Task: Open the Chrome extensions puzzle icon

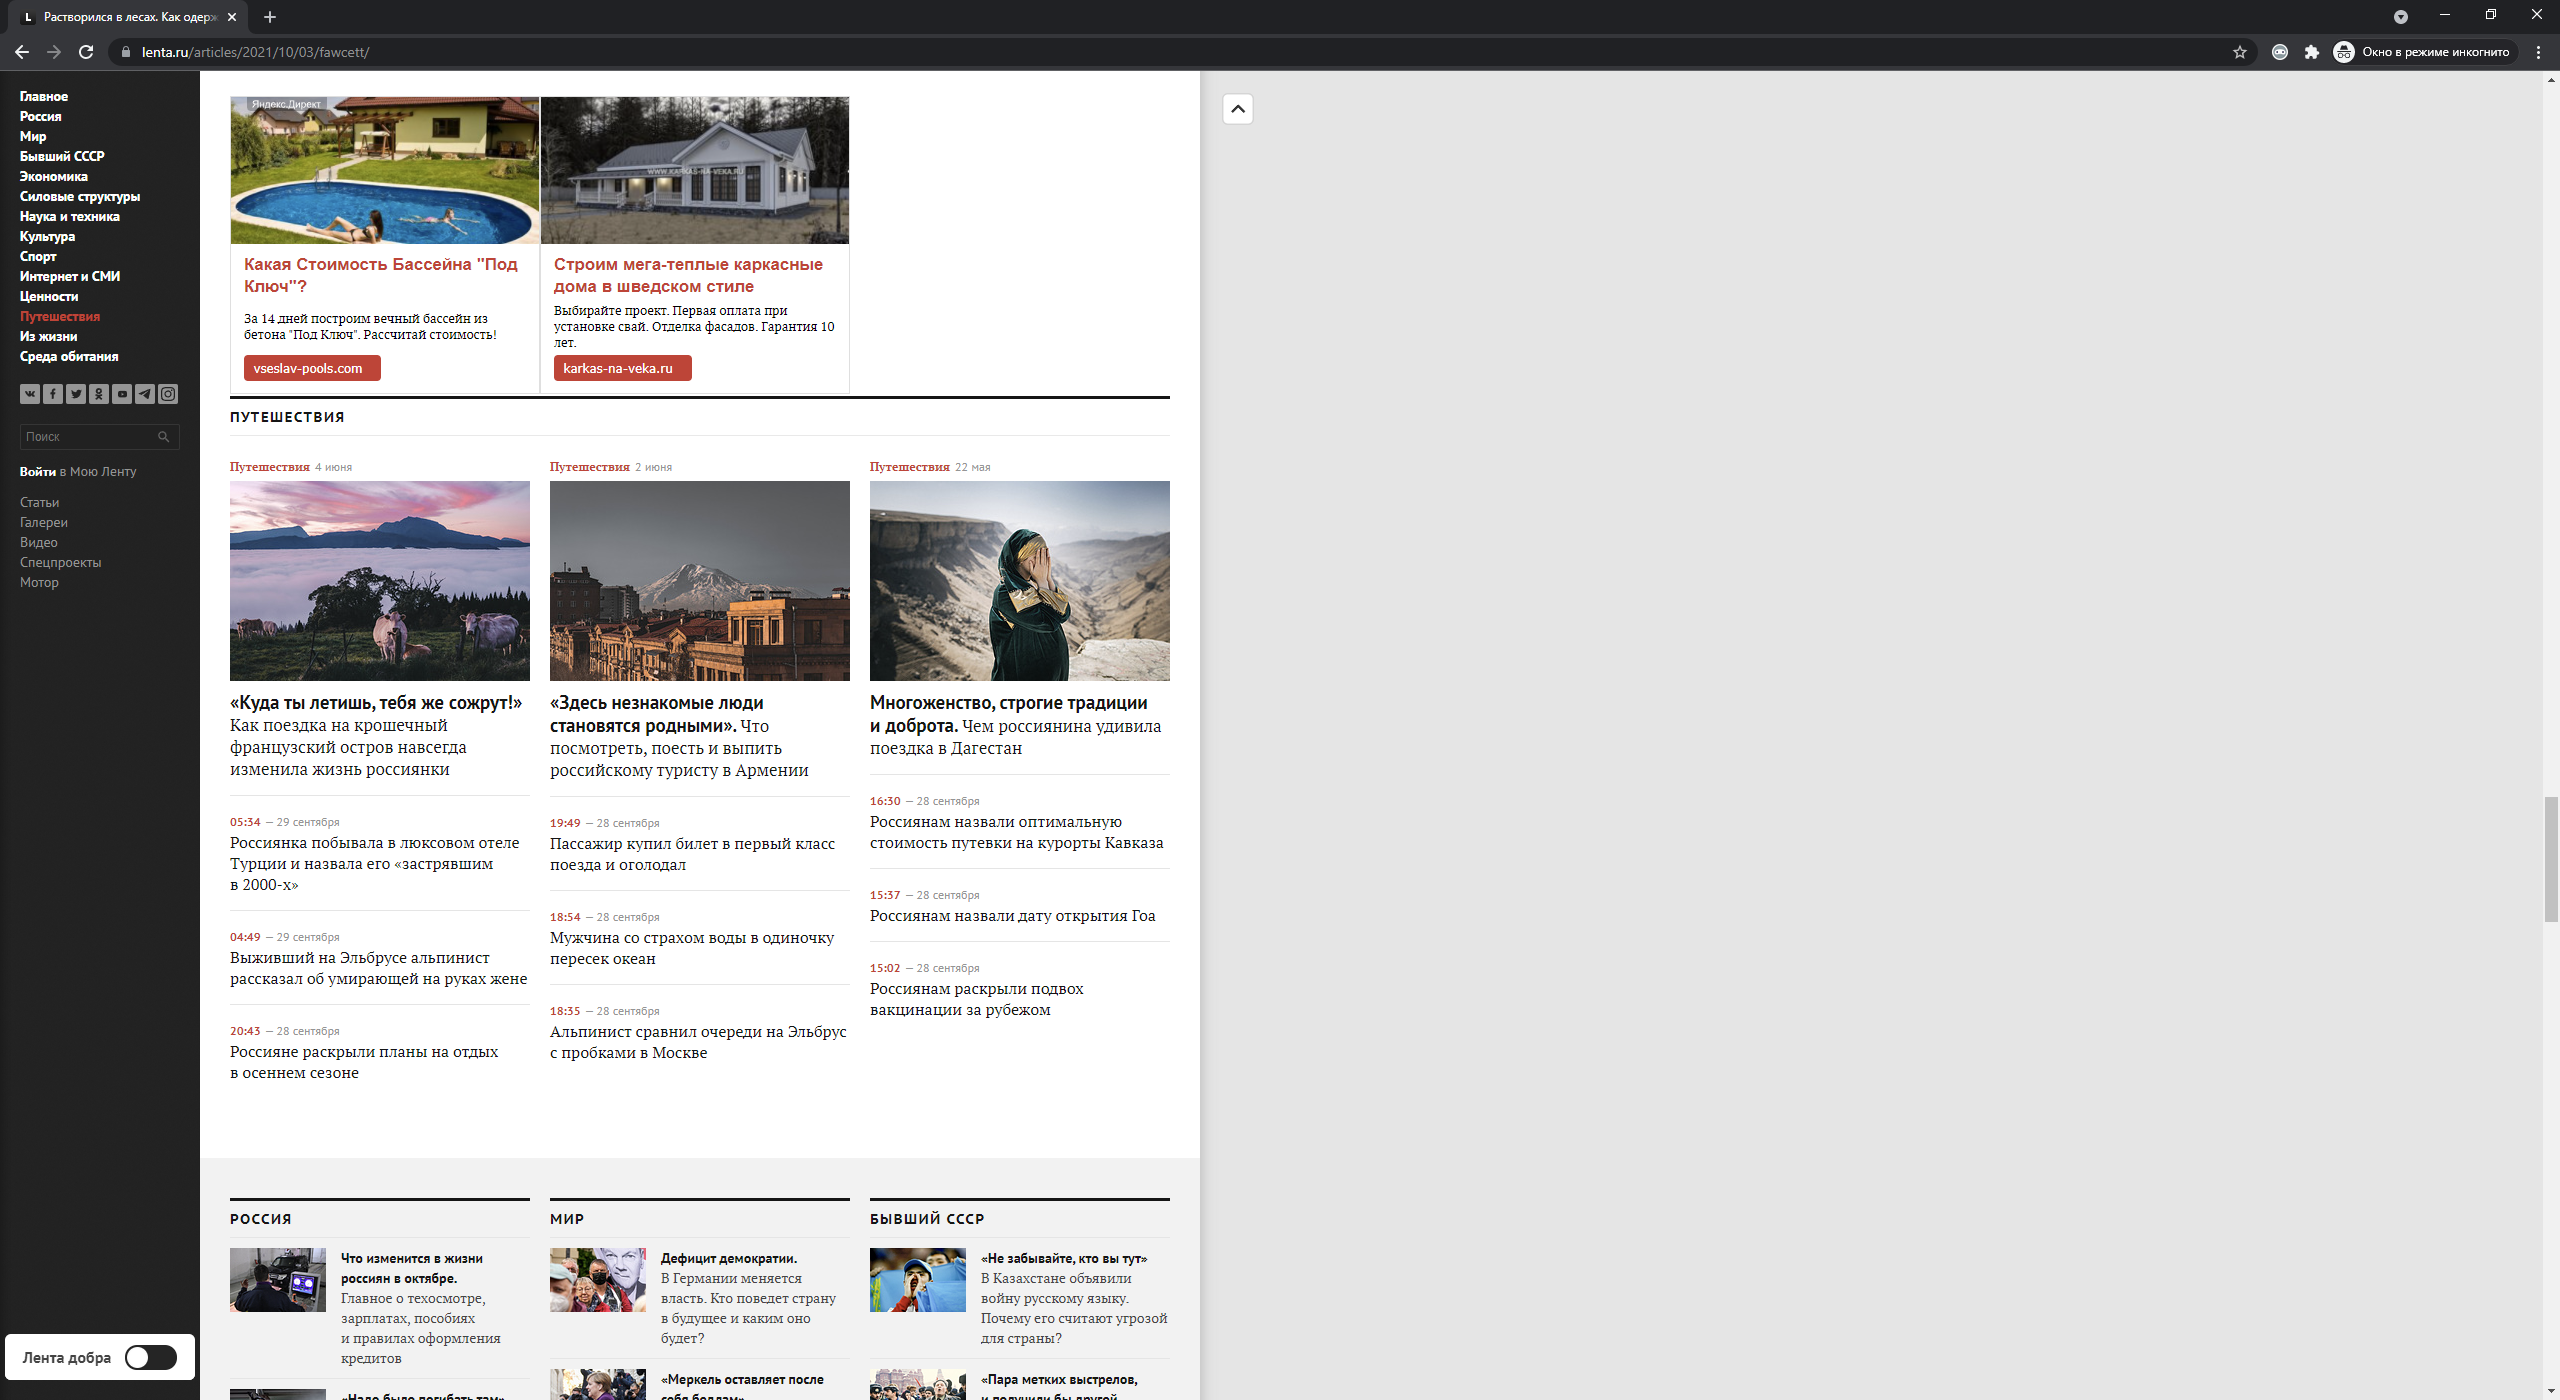Action: tap(2312, 51)
